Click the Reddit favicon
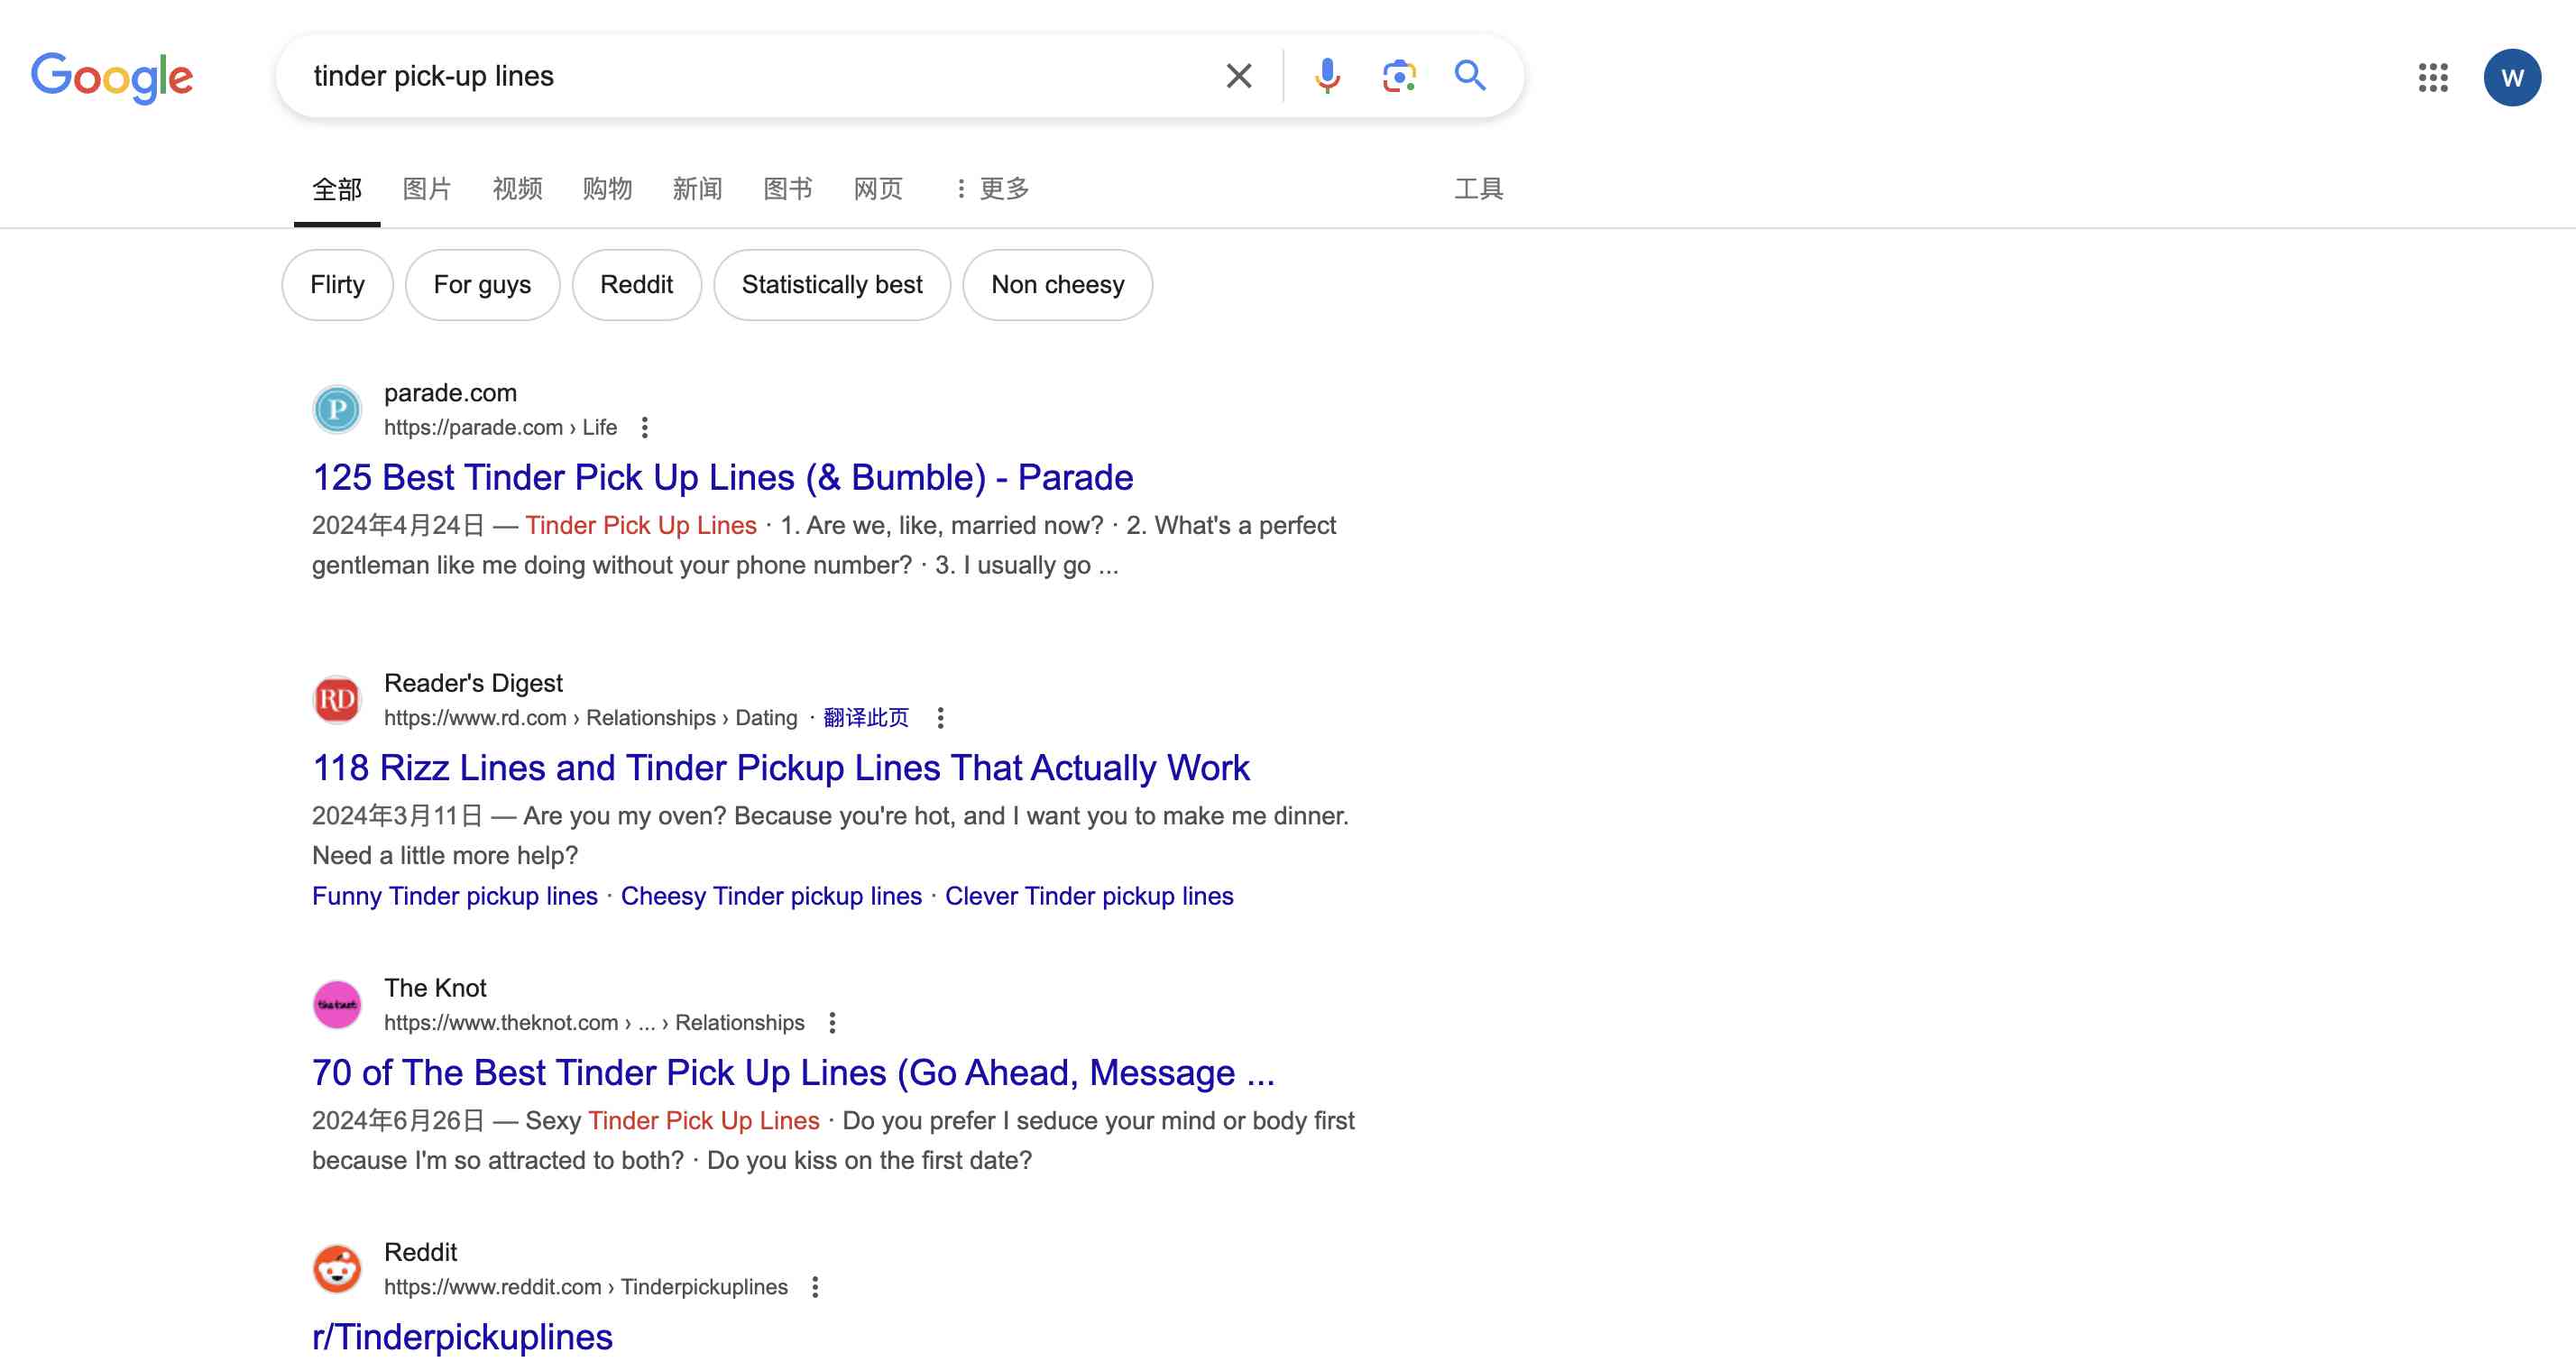 point(337,1268)
